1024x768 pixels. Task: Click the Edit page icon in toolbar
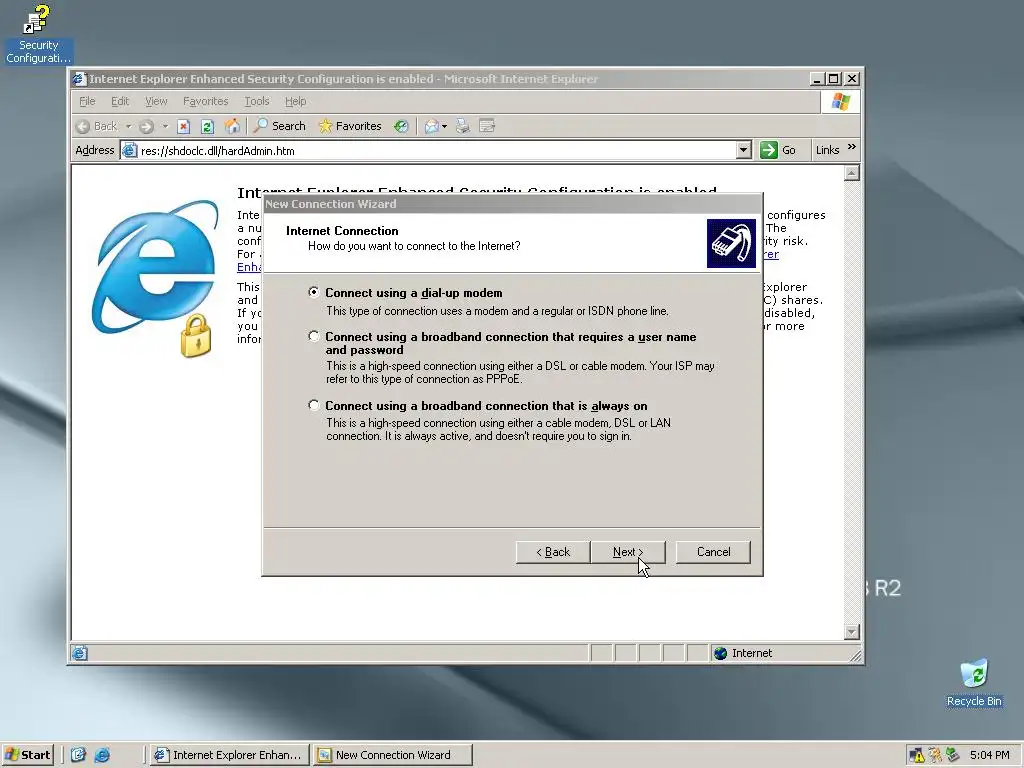(487, 126)
